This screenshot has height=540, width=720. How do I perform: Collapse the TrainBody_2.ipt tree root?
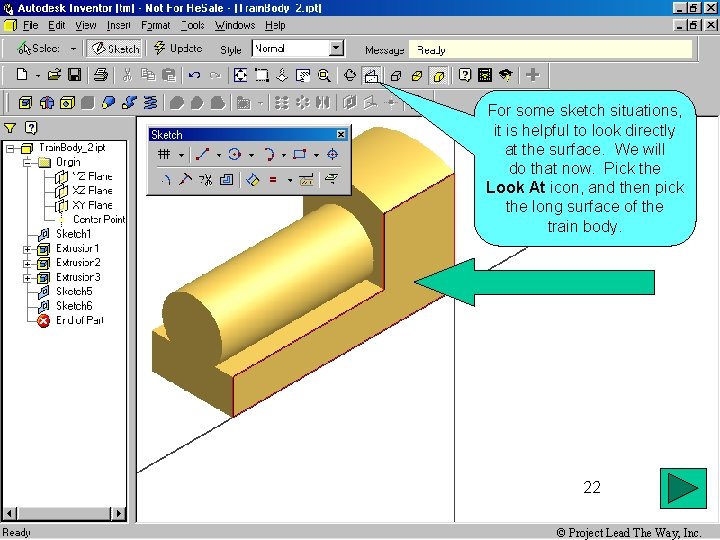pyautogui.click(x=10, y=148)
